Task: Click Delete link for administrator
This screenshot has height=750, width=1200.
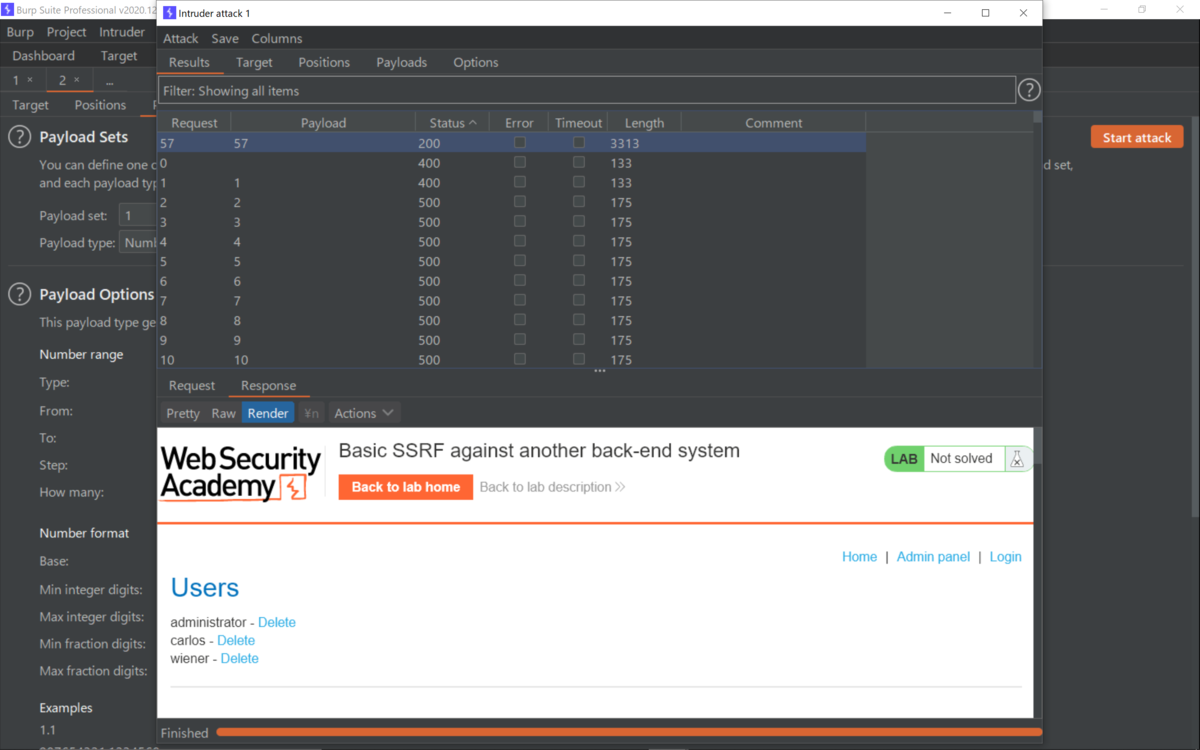Action: (277, 622)
